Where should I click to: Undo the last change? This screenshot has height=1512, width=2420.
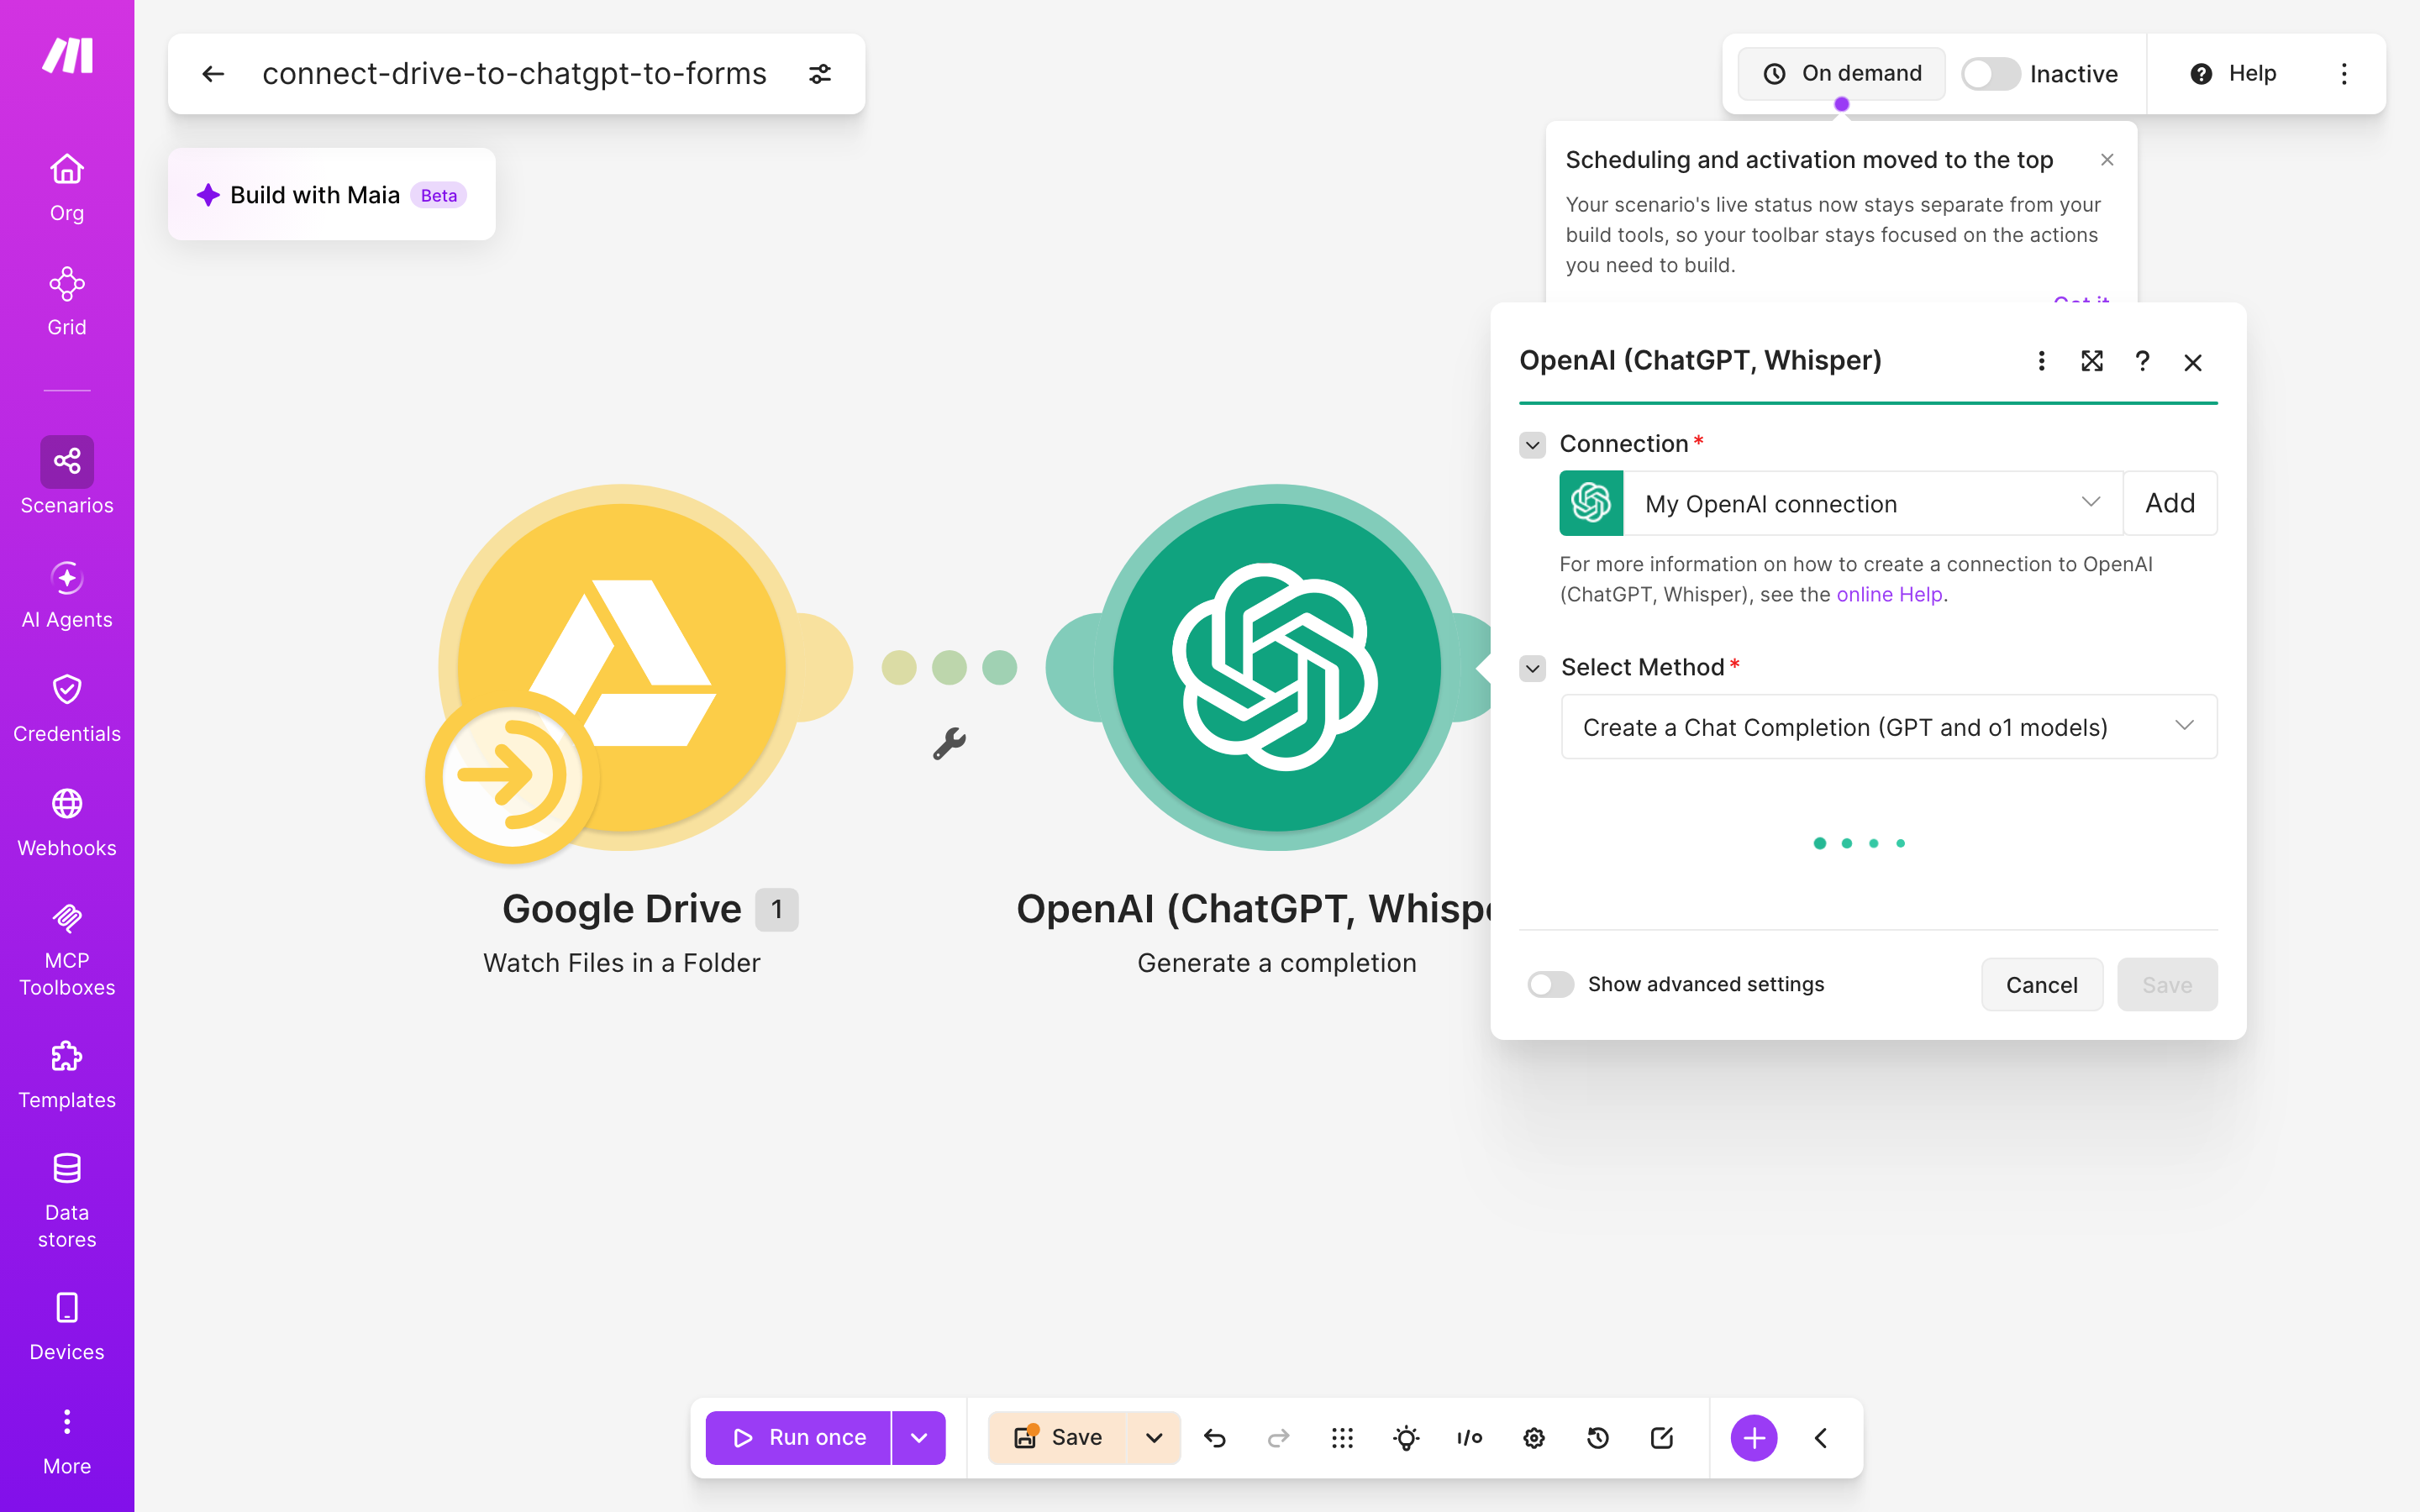(x=1215, y=1438)
